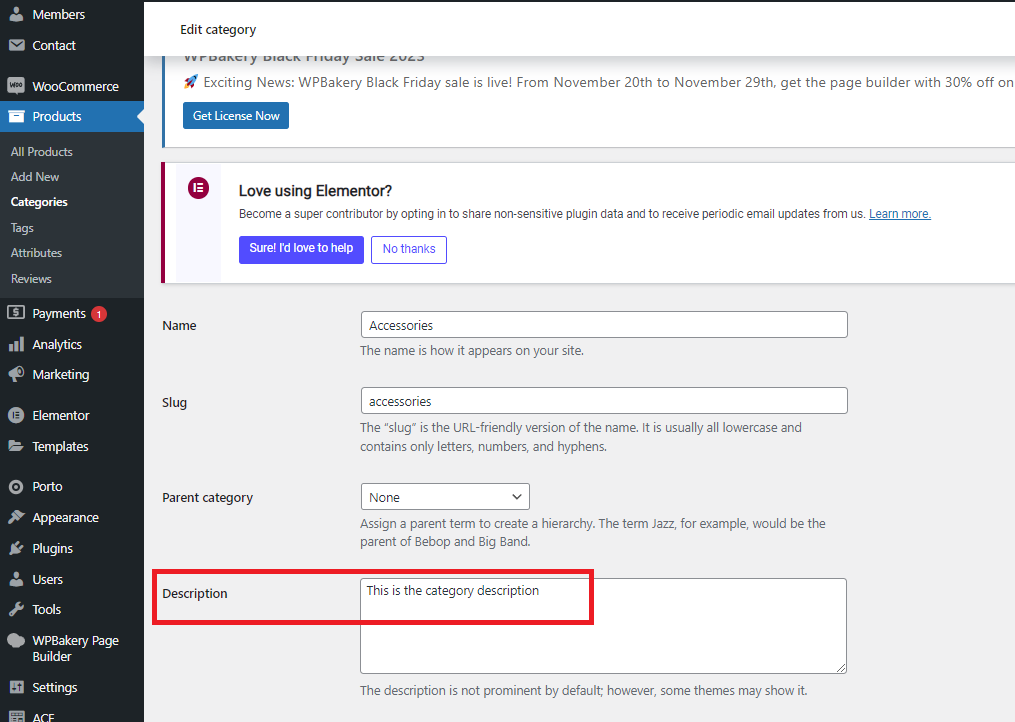Click the Tools wrench icon

click(16, 609)
